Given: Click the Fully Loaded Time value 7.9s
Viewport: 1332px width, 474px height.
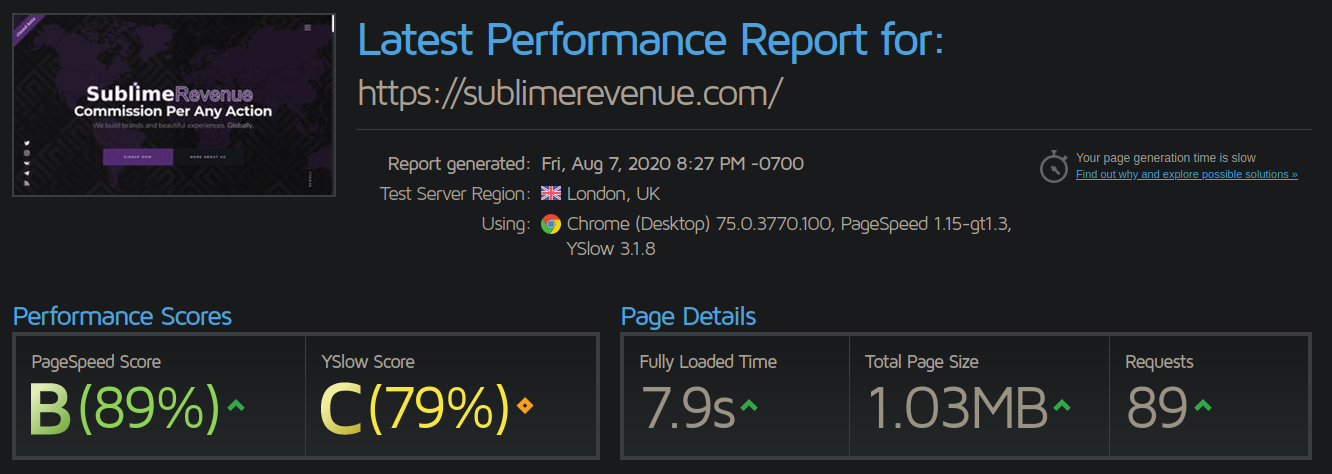Looking at the screenshot, I should (x=687, y=409).
